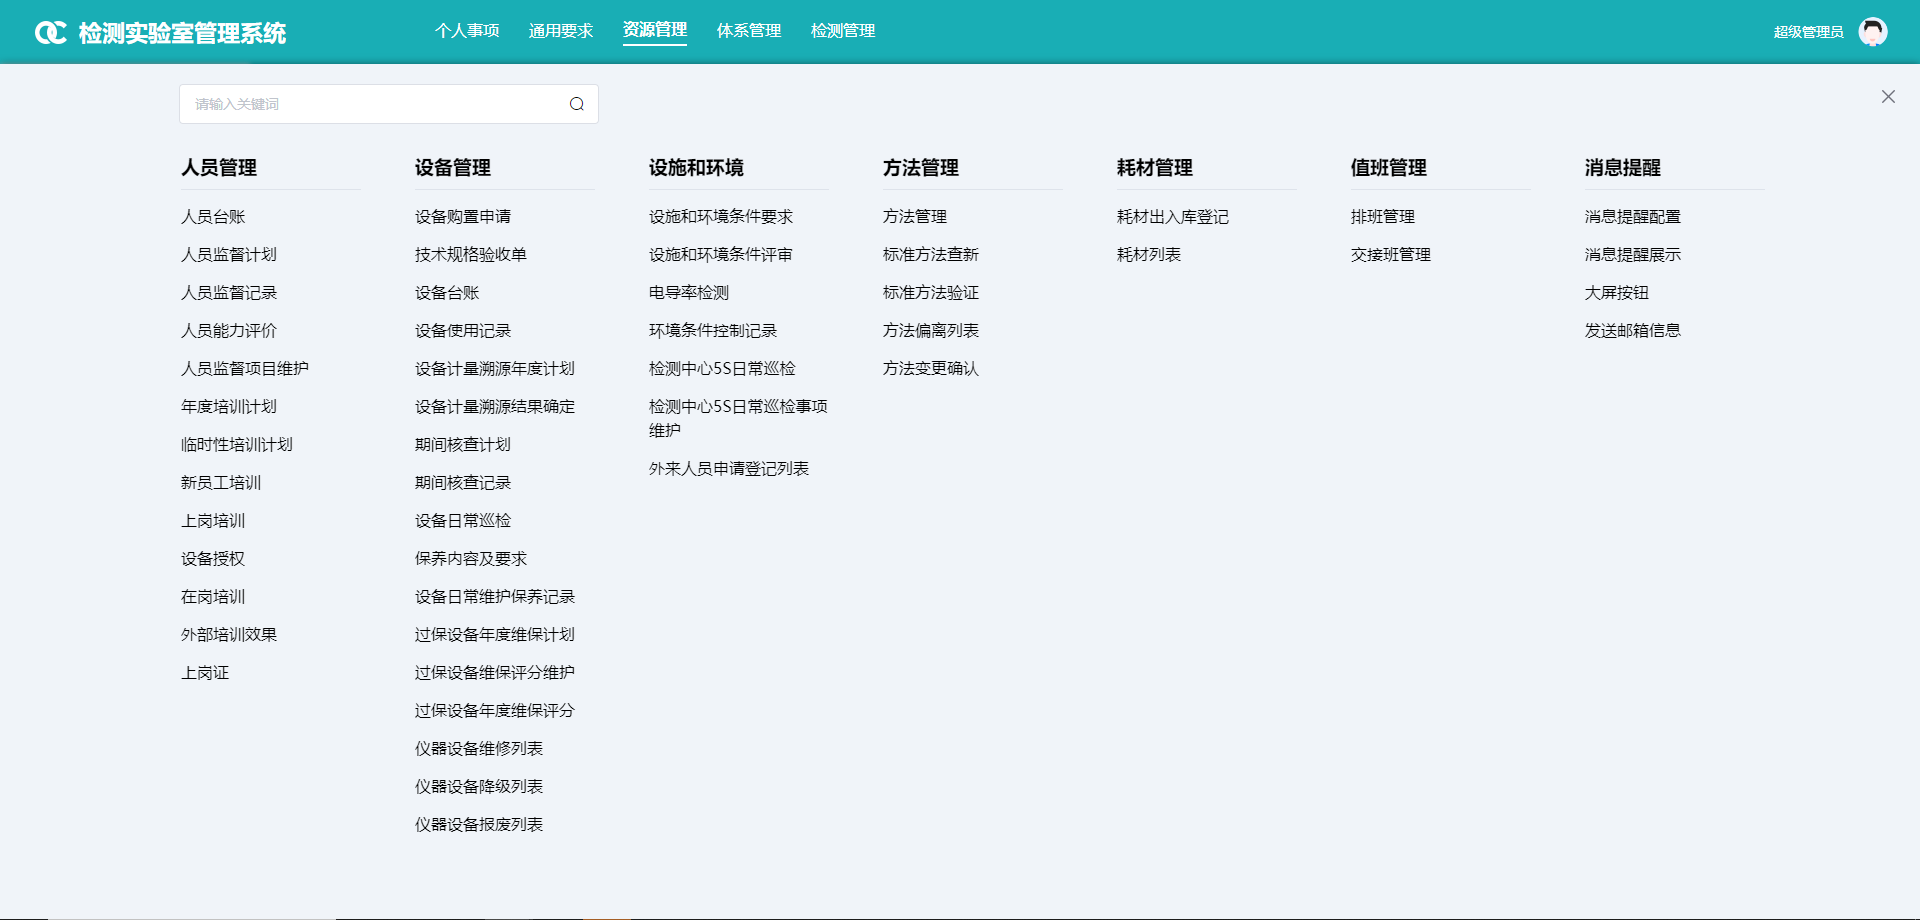This screenshot has width=1920, height=920.
Task: Select the 体系管理 top menu
Action: pos(749,31)
